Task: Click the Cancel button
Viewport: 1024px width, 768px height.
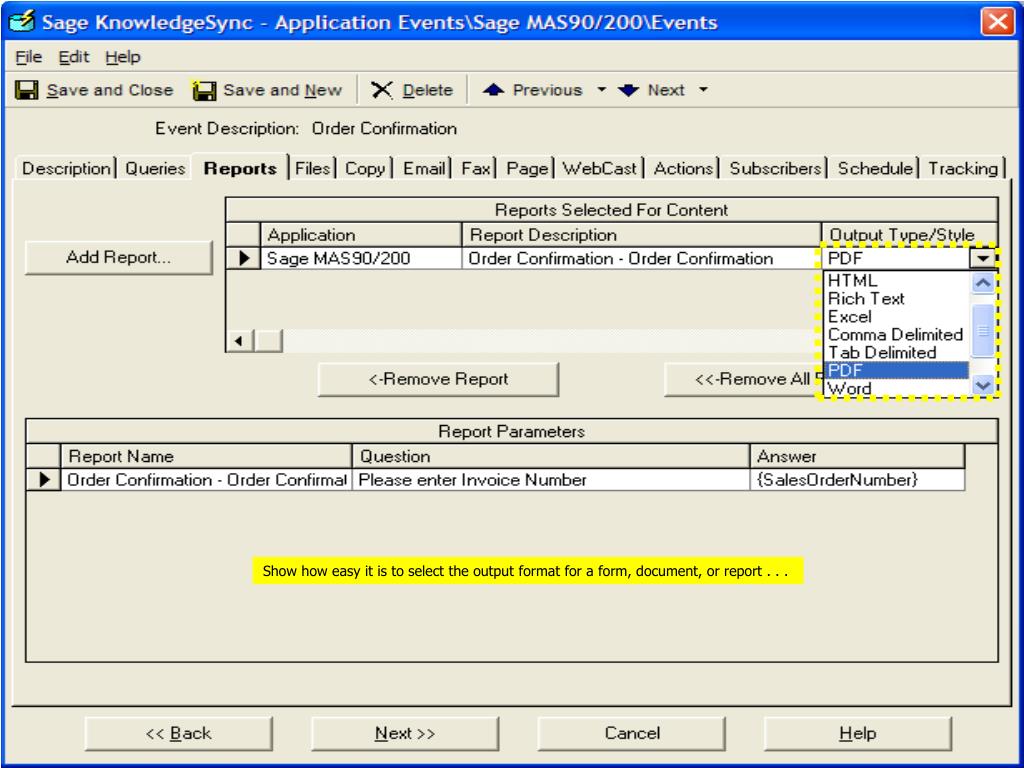Action: click(x=632, y=733)
